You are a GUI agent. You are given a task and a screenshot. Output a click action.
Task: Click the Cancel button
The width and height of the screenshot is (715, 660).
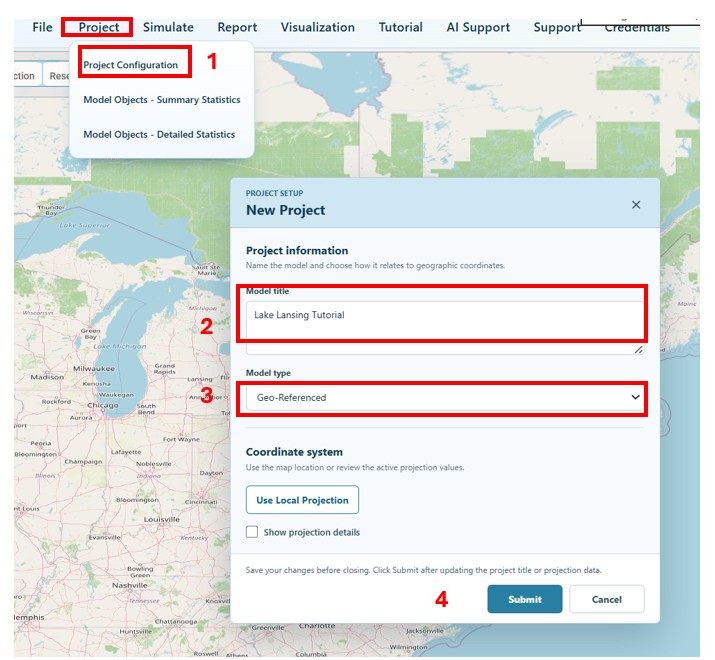[606, 599]
